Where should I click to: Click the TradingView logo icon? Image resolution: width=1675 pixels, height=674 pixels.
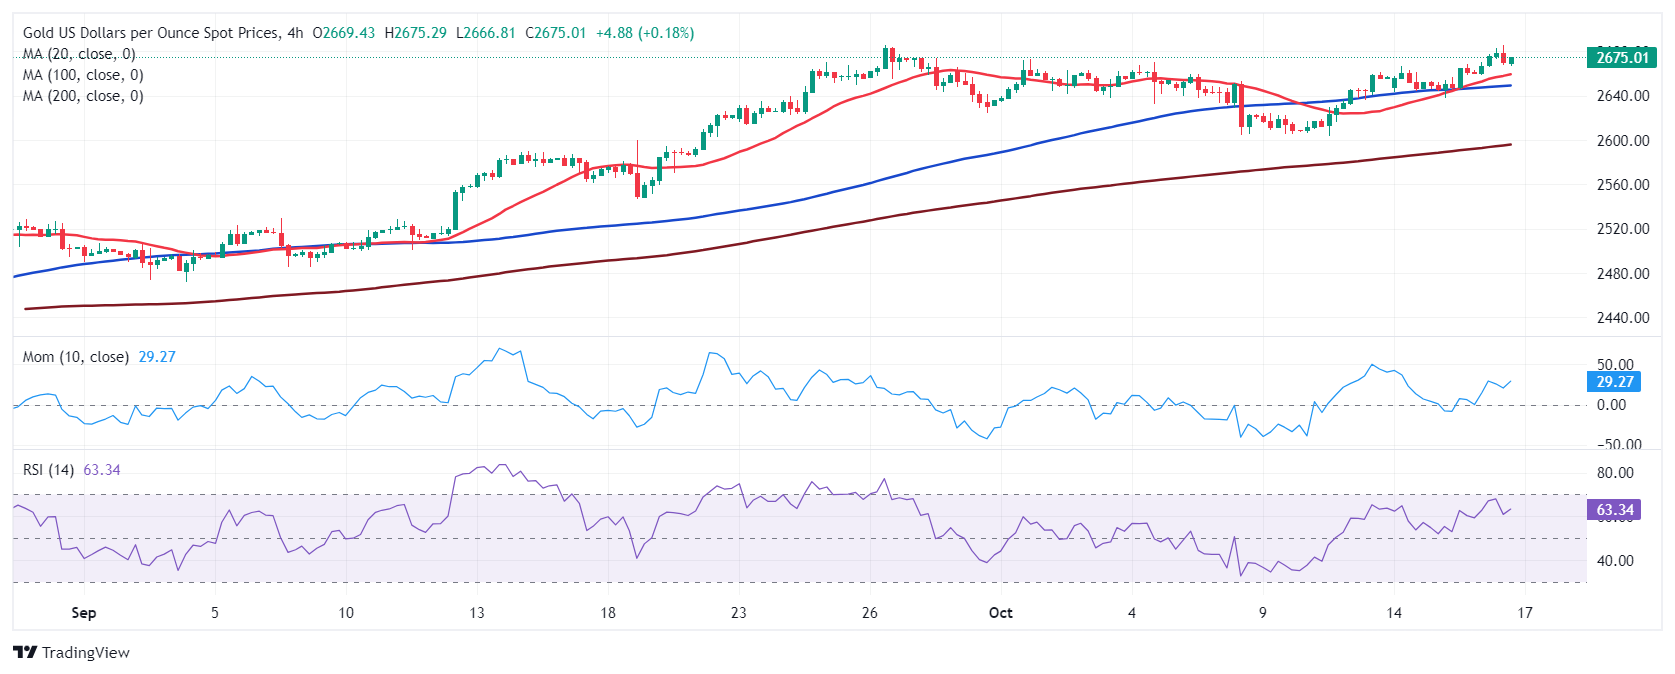(x=25, y=652)
